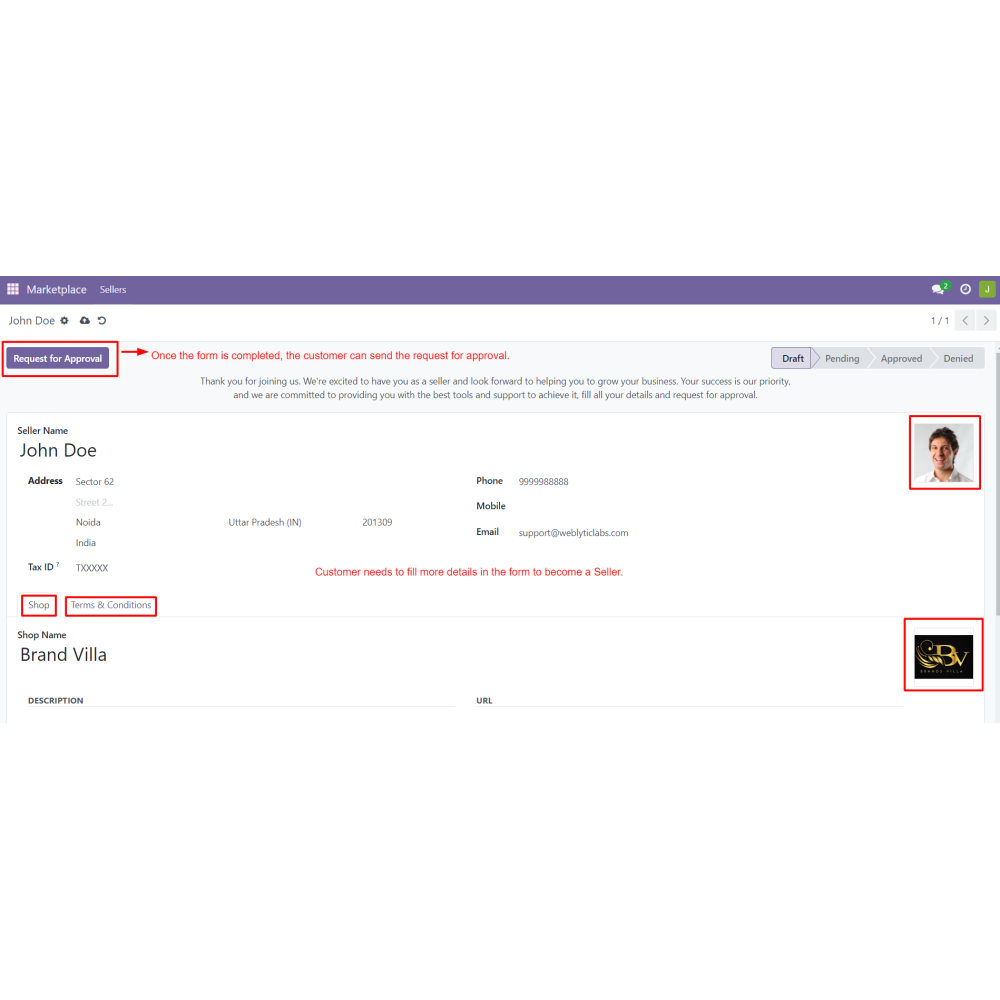Select the Denied status stage

[958, 358]
